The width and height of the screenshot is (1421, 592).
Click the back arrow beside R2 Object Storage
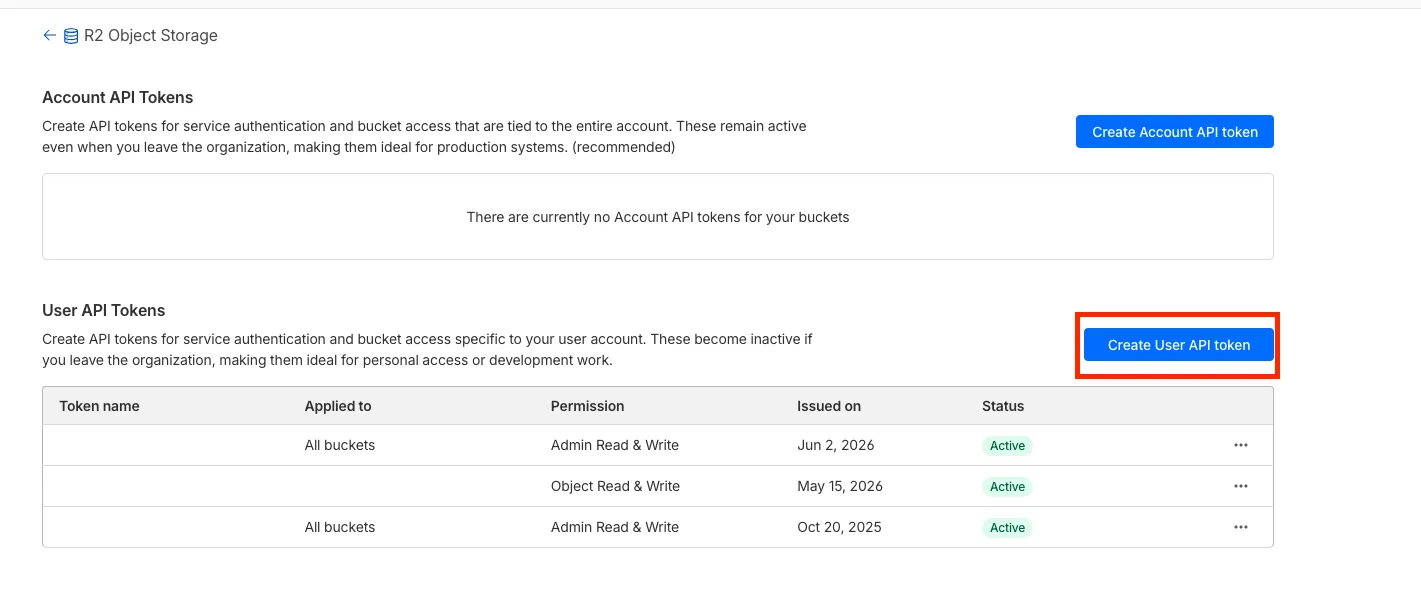(x=49, y=35)
